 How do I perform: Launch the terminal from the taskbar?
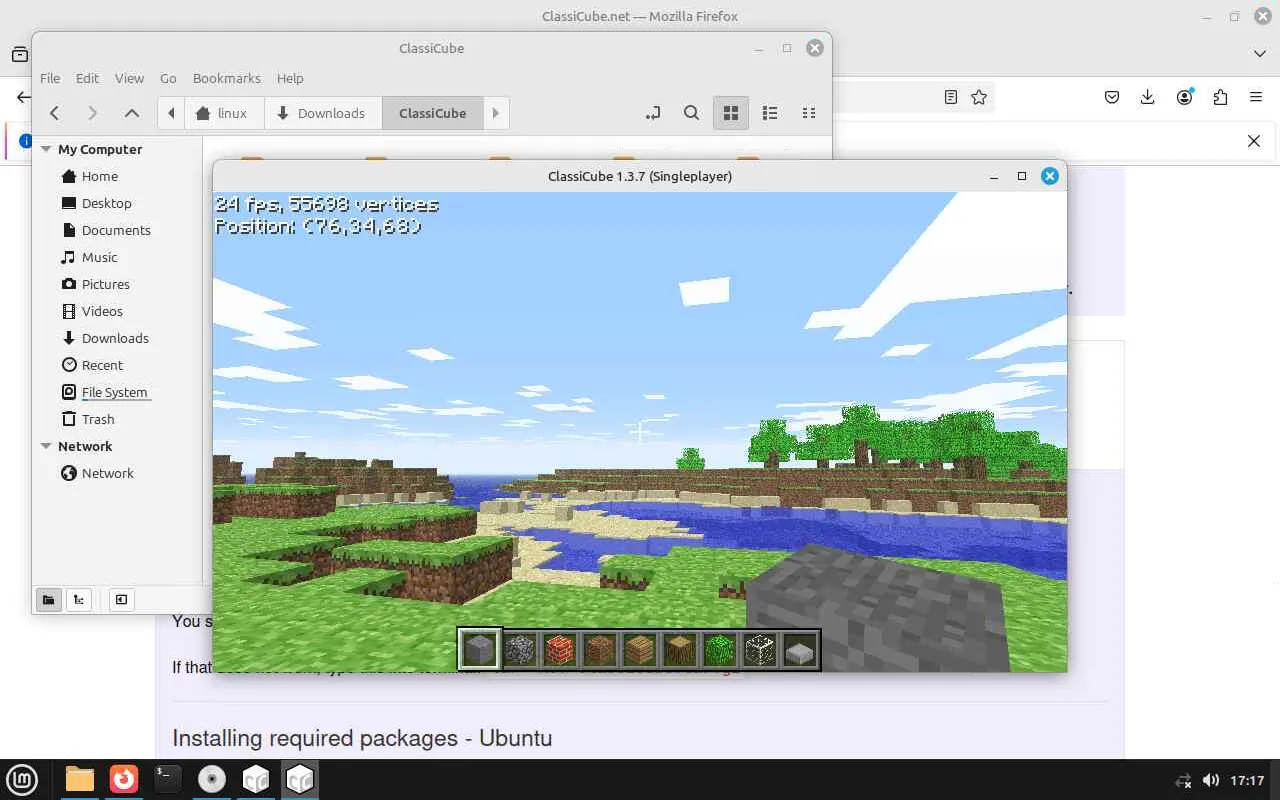tap(168, 779)
